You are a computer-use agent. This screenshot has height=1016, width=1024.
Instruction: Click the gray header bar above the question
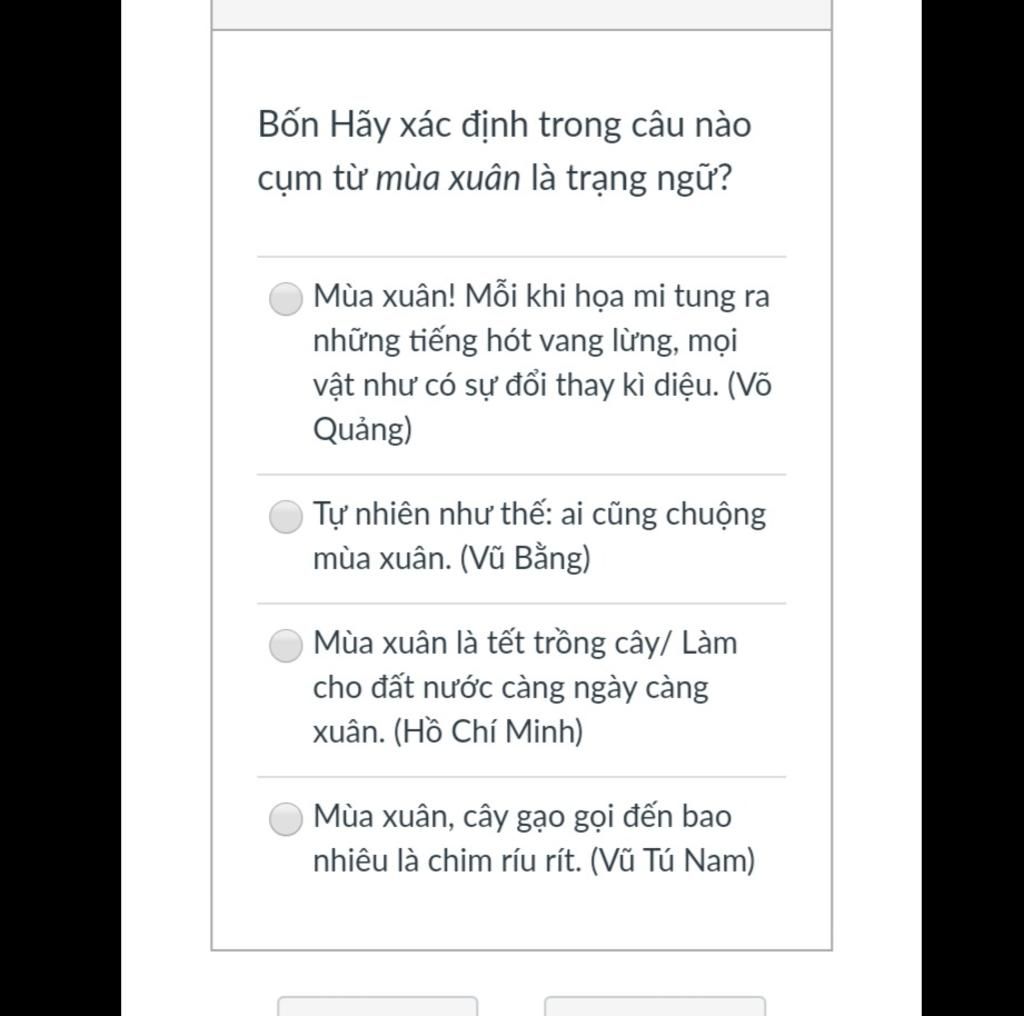[521, 14]
